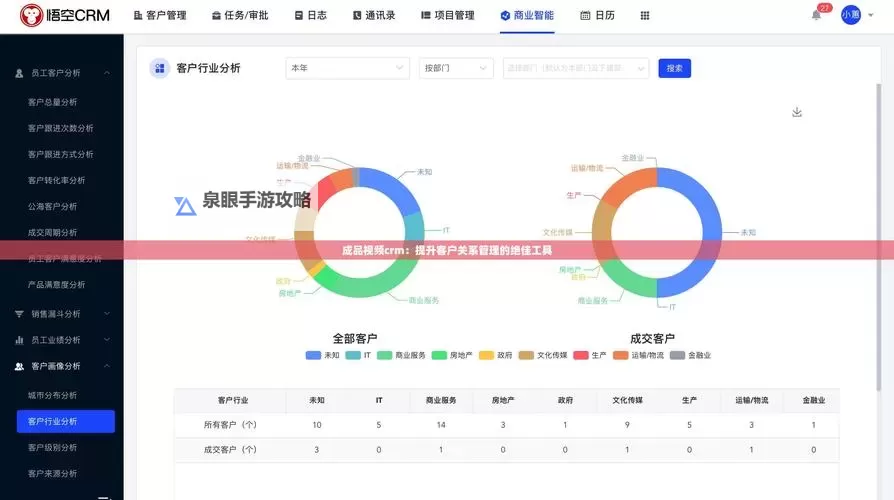Click the user avatar 小惠
This screenshot has width=894, height=500.
click(851, 15)
